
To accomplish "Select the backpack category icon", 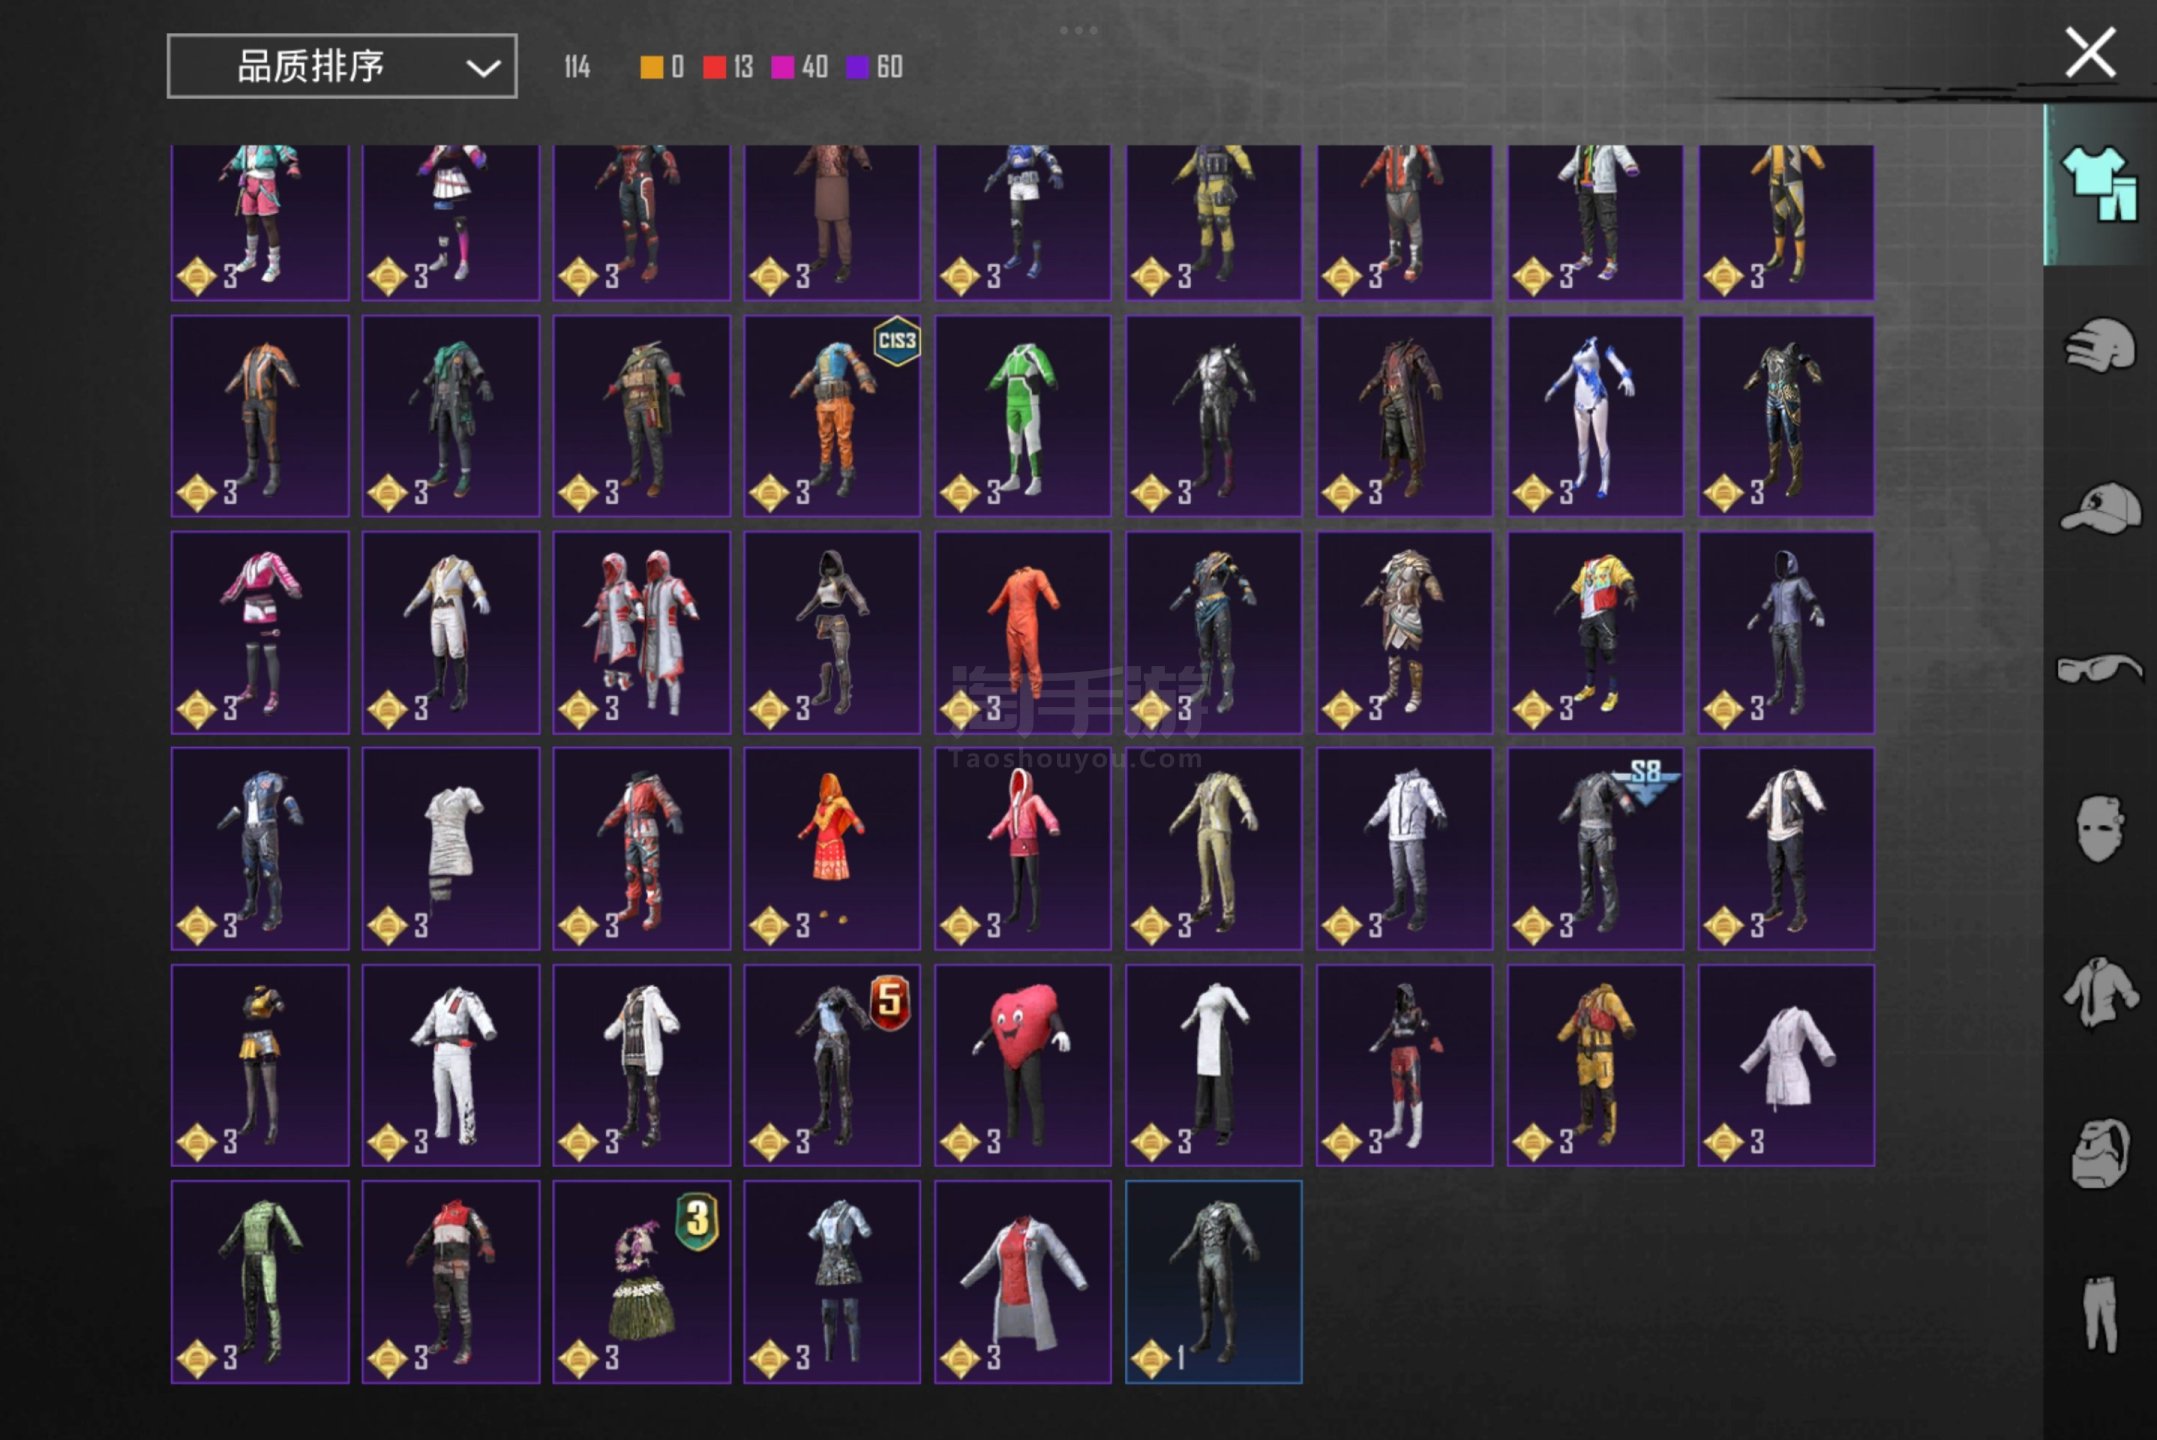I will (x=2100, y=1153).
